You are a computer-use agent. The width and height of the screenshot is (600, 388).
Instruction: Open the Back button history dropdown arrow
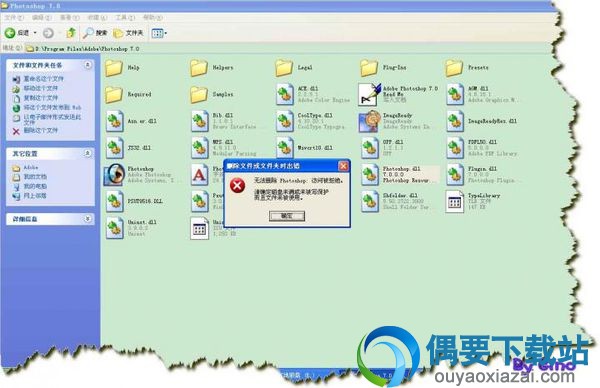click(x=35, y=33)
